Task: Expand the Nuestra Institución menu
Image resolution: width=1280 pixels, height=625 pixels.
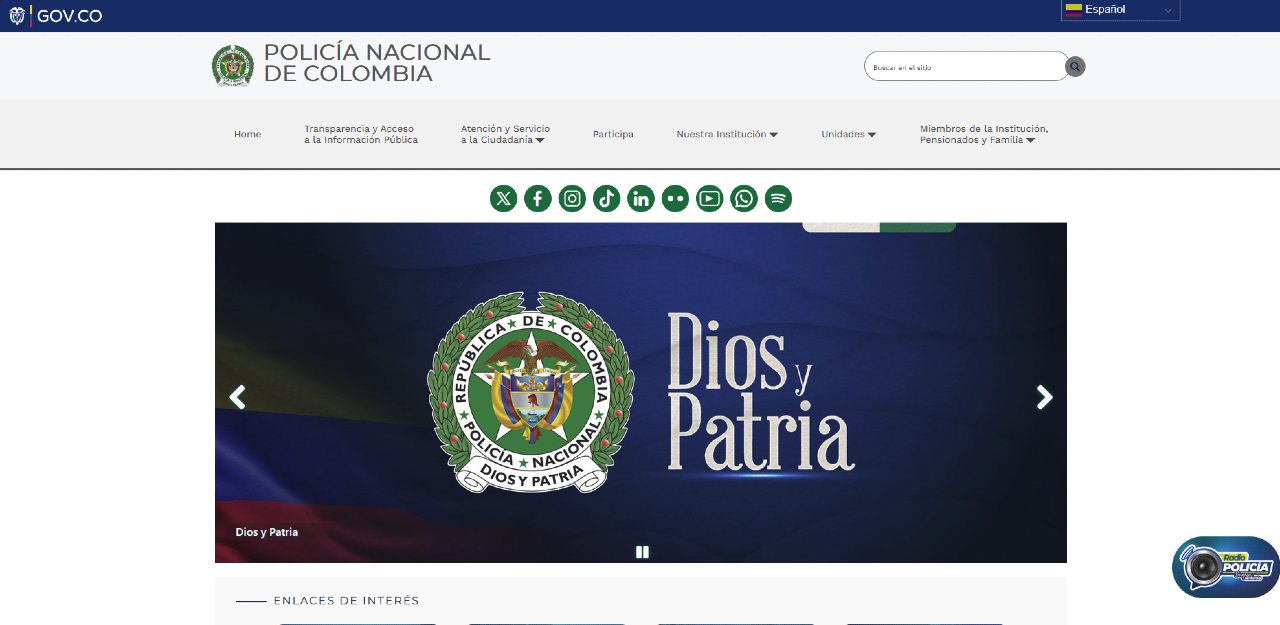Action: coord(727,134)
